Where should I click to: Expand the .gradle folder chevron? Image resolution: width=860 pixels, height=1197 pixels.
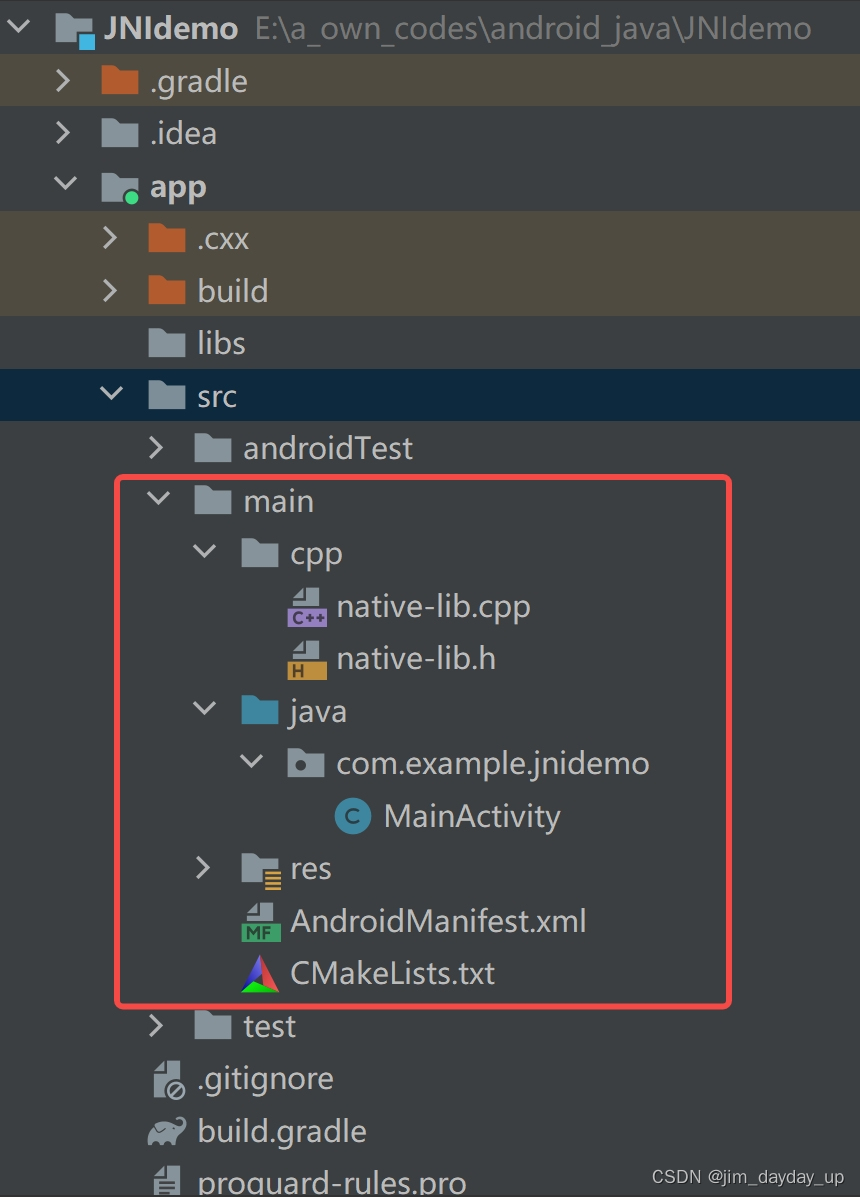click(x=63, y=80)
